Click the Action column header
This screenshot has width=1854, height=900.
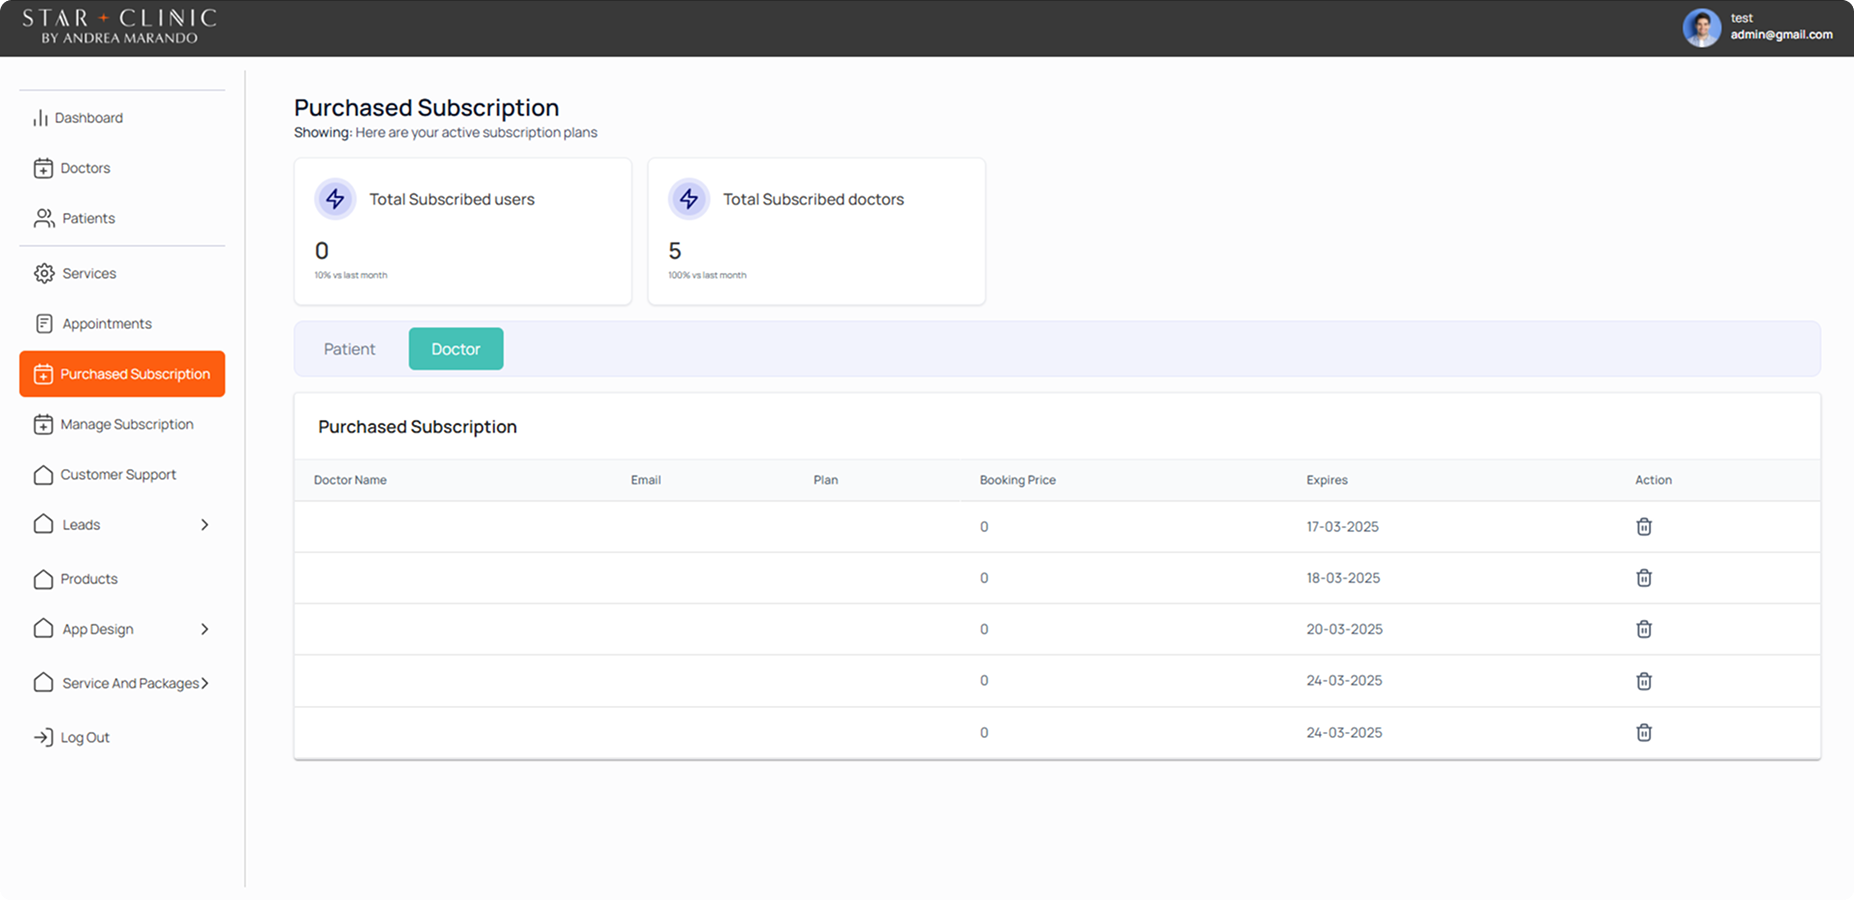(1653, 480)
